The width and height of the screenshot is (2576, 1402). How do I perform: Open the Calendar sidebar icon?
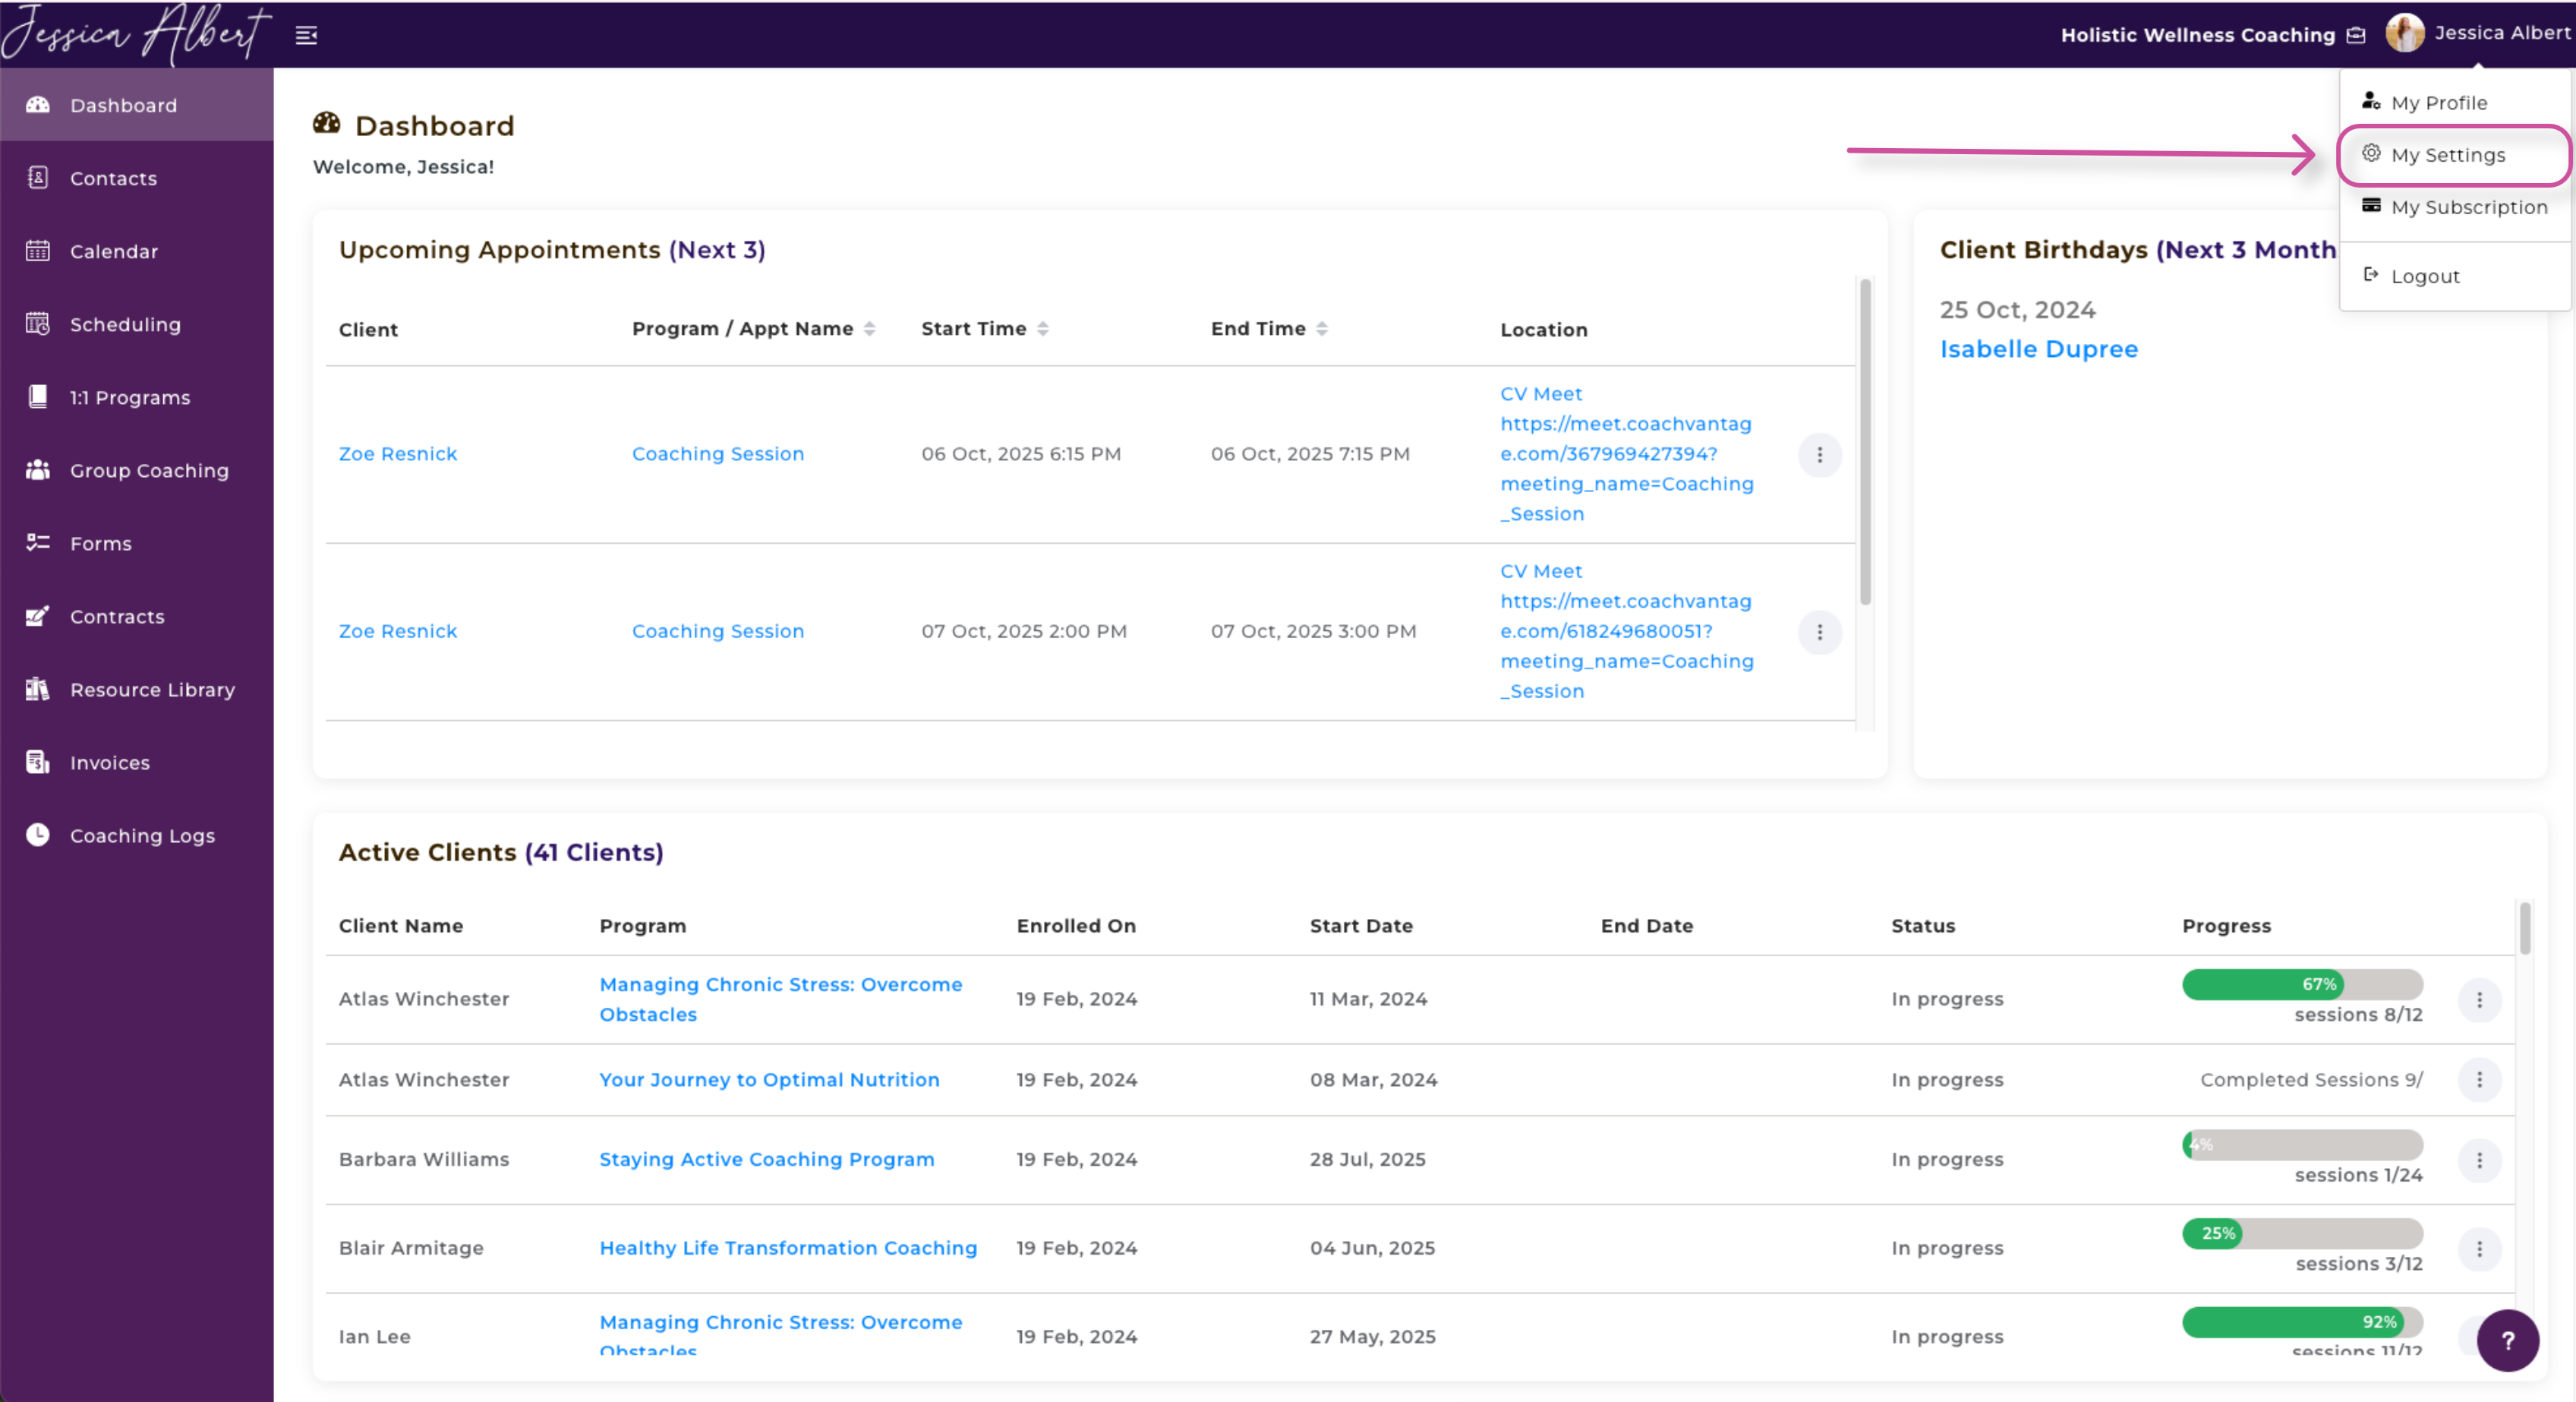[x=38, y=251]
